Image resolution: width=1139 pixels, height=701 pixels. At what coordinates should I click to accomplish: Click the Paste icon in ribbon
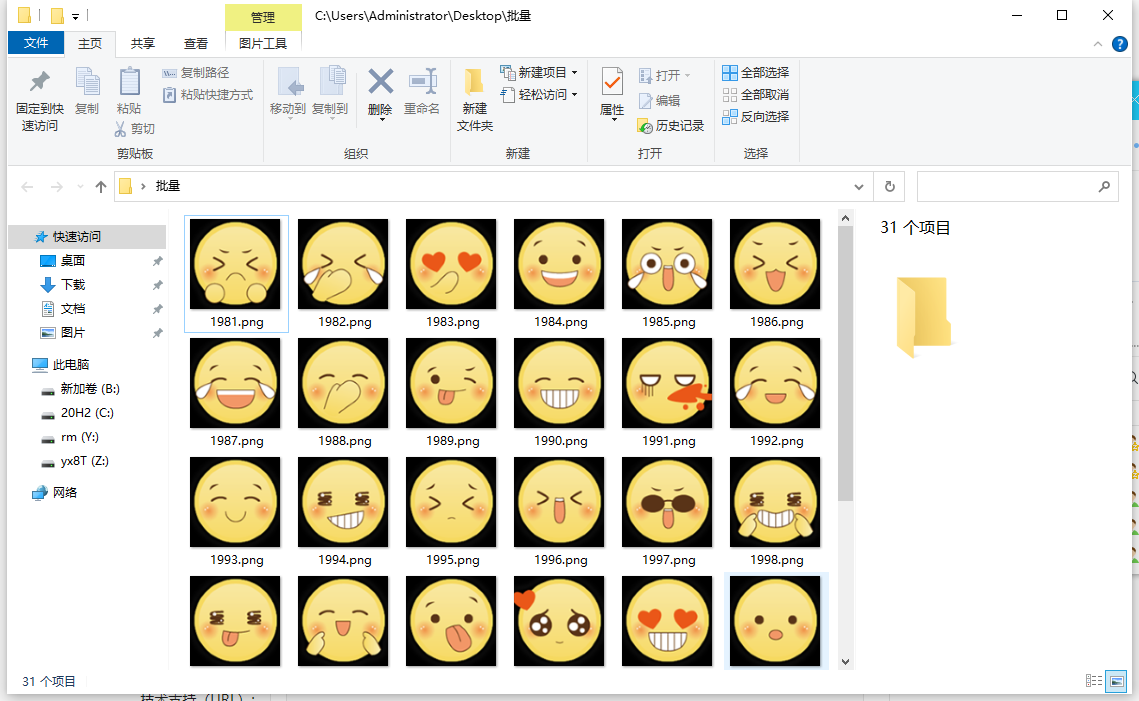click(x=129, y=83)
